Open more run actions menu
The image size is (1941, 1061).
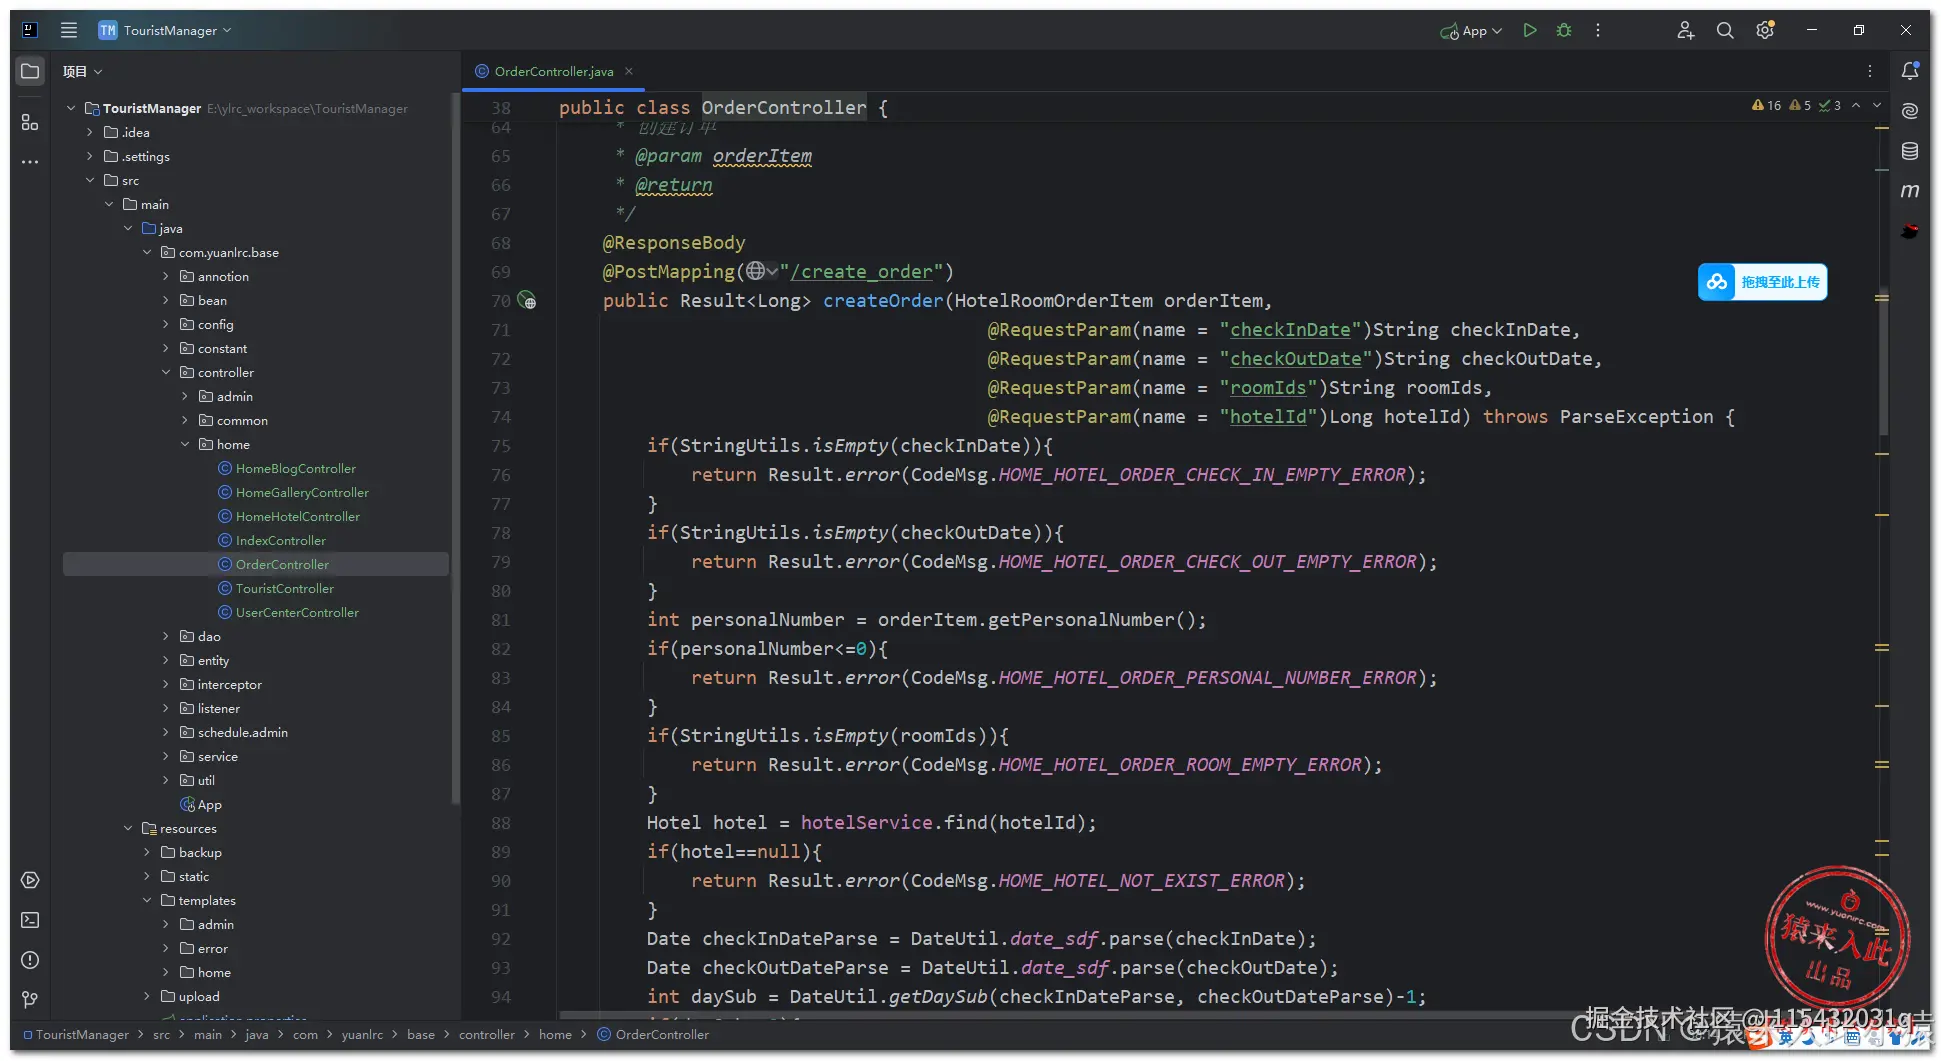(1598, 30)
